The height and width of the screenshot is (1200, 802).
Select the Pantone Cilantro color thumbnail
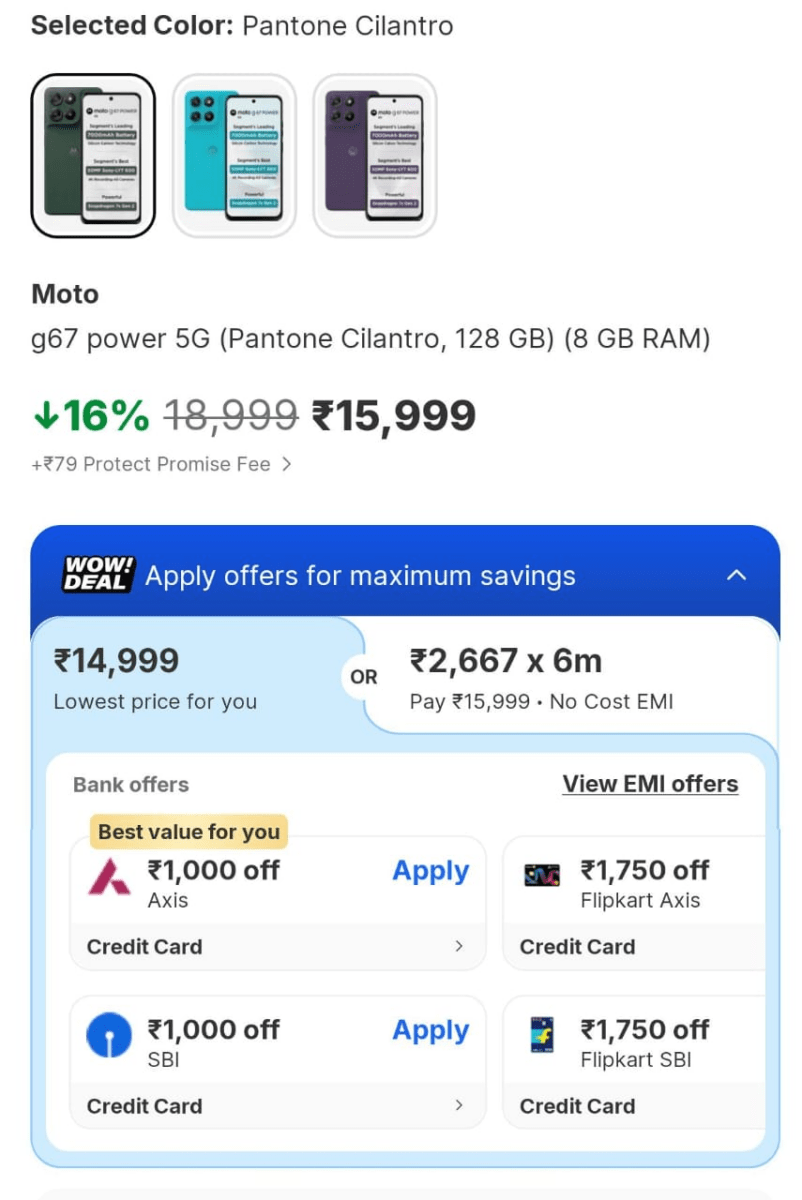coord(93,154)
